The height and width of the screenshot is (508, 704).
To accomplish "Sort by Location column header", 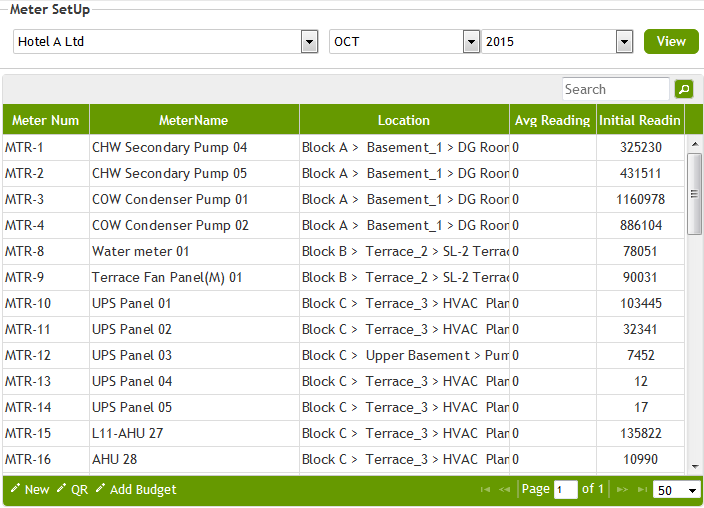I will click(404, 120).
